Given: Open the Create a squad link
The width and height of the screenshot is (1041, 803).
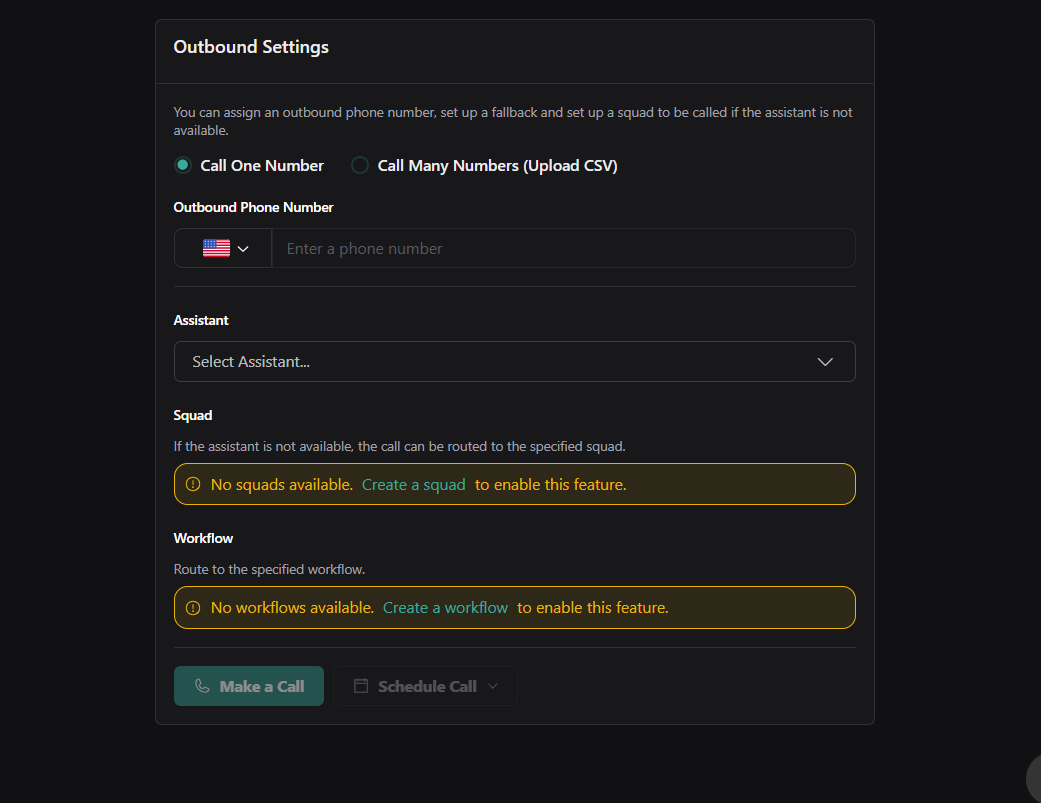Looking at the screenshot, I should 414,485.
